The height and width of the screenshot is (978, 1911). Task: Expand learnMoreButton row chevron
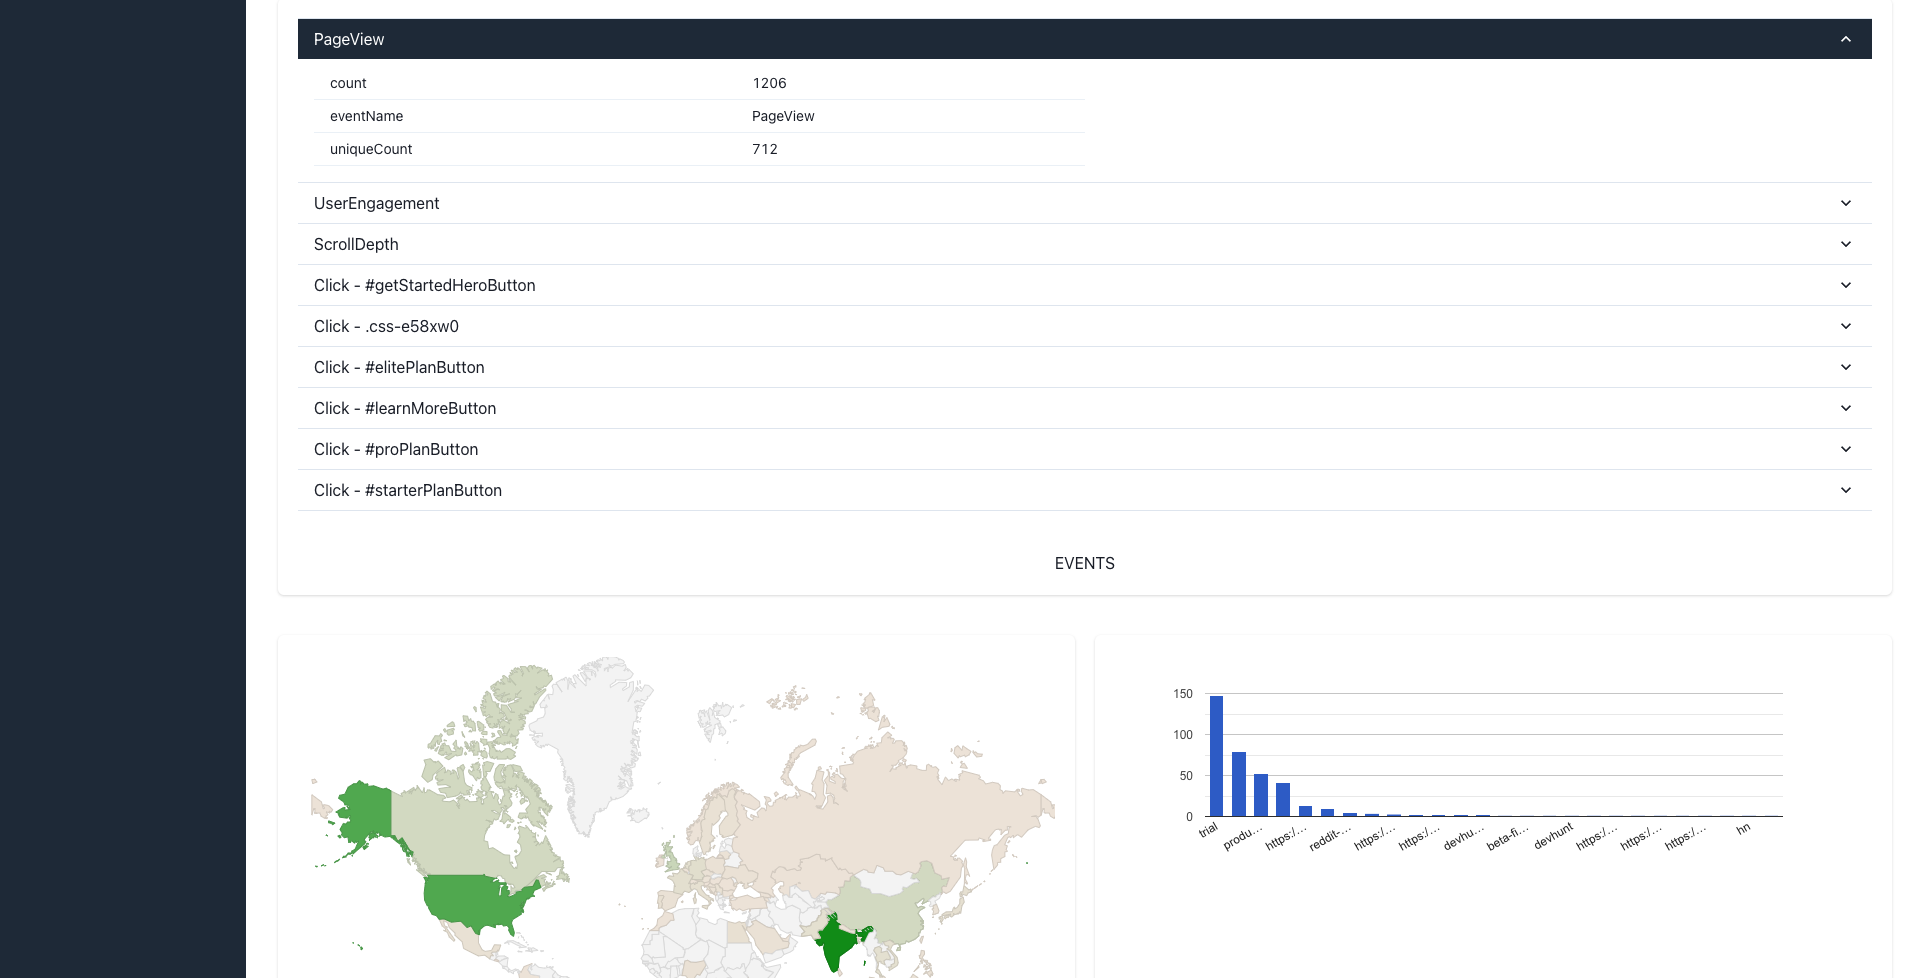click(x=1845, y=408)
